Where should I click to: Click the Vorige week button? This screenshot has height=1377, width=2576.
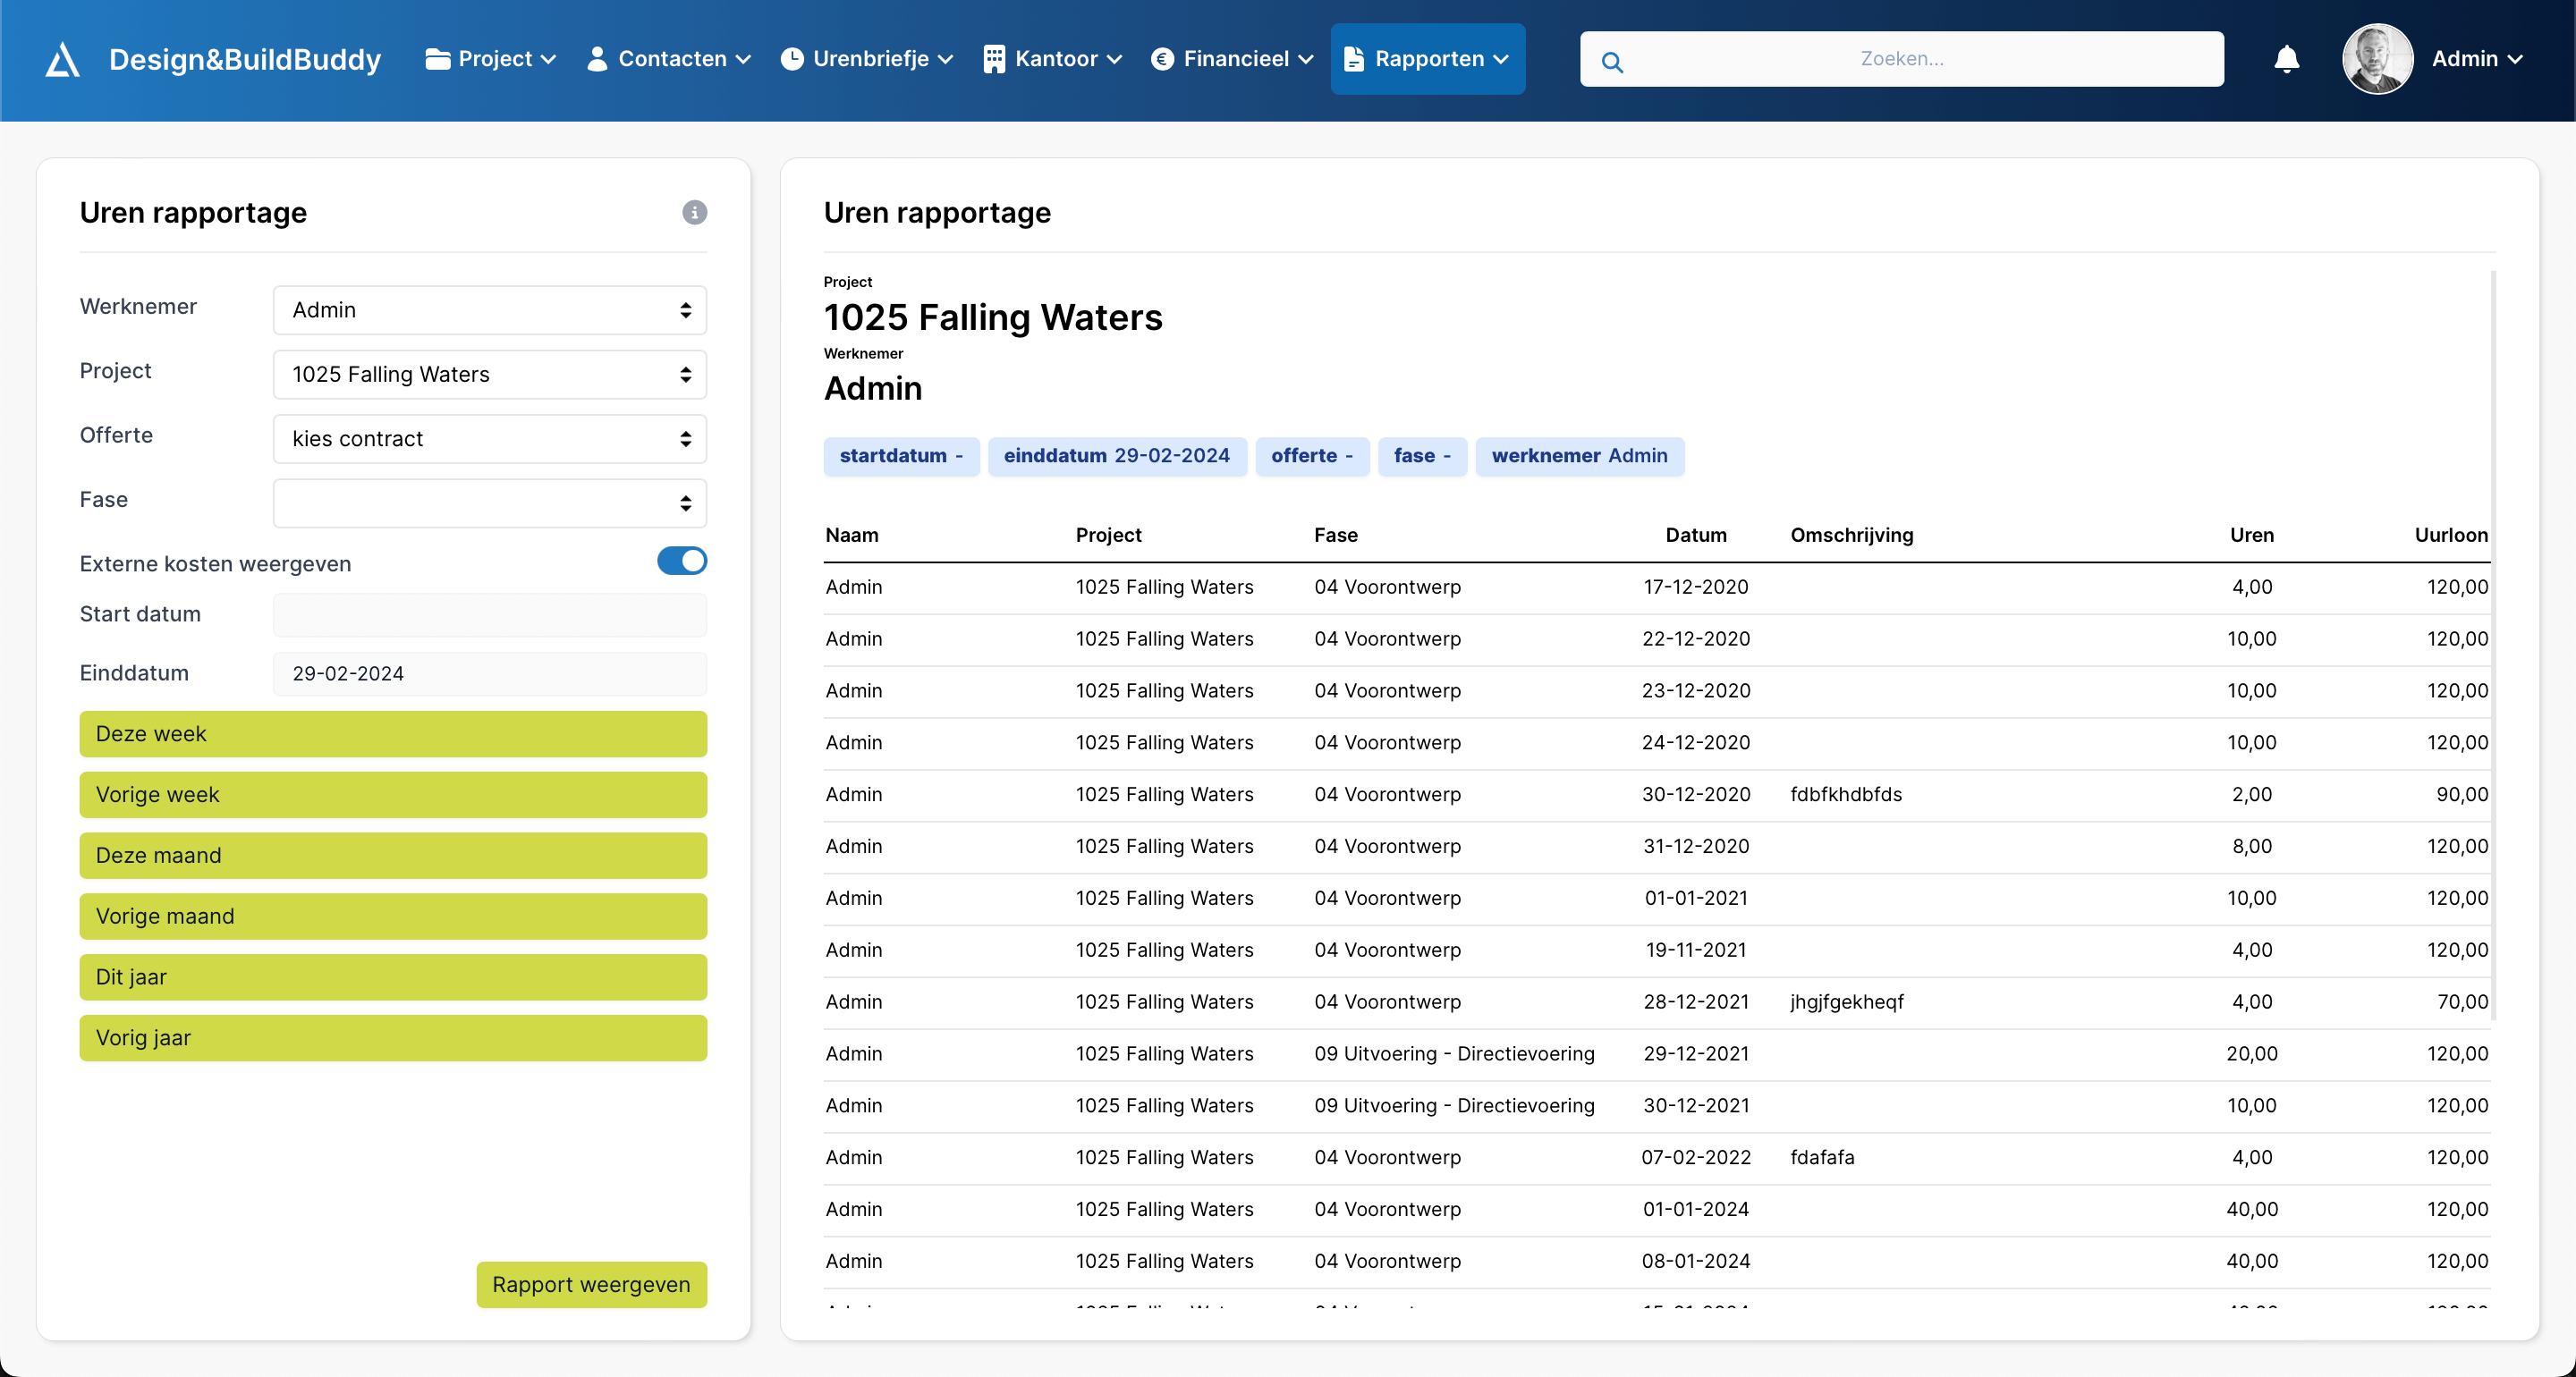coord(393,795)
